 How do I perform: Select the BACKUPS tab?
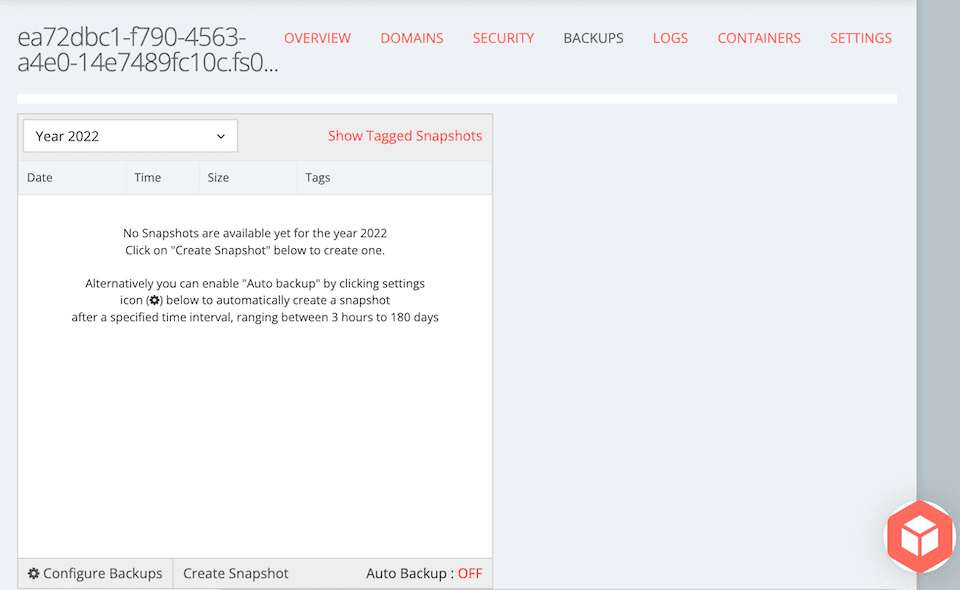pos(593,38)
